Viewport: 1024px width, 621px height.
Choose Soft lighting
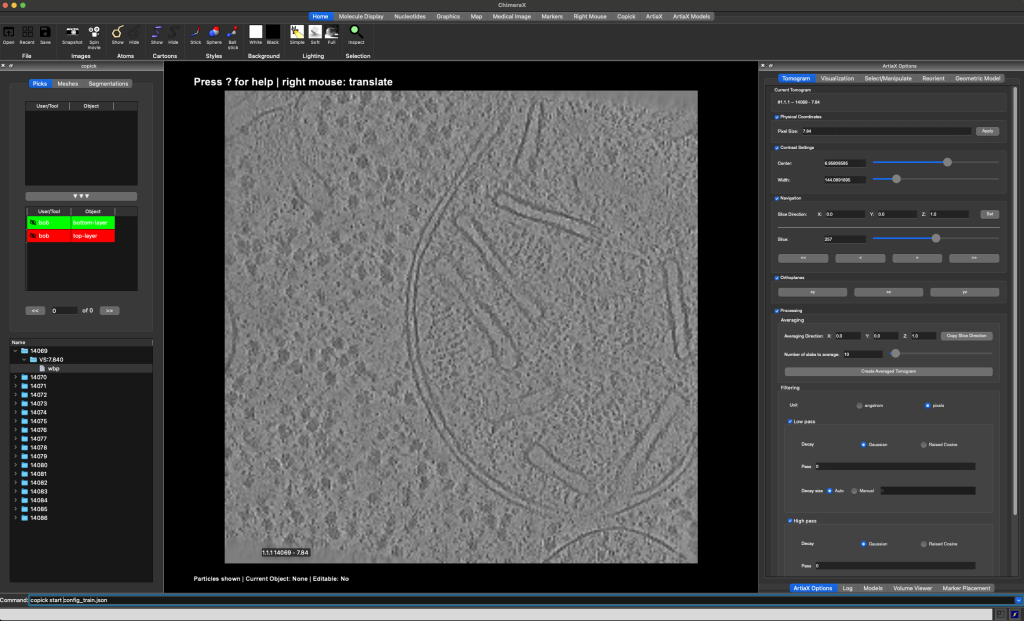pyautogui.click(x=315, y=35)
